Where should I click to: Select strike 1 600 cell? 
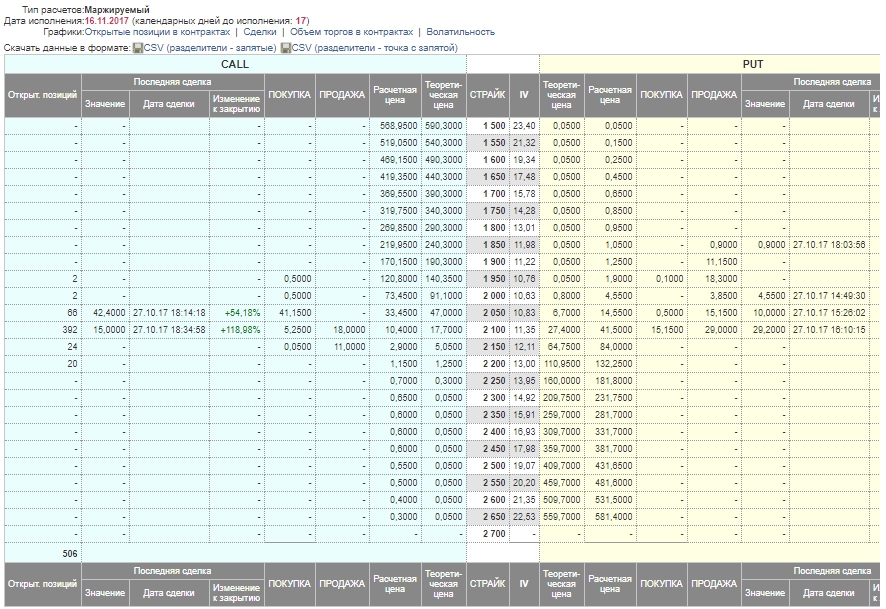(488, 160)
